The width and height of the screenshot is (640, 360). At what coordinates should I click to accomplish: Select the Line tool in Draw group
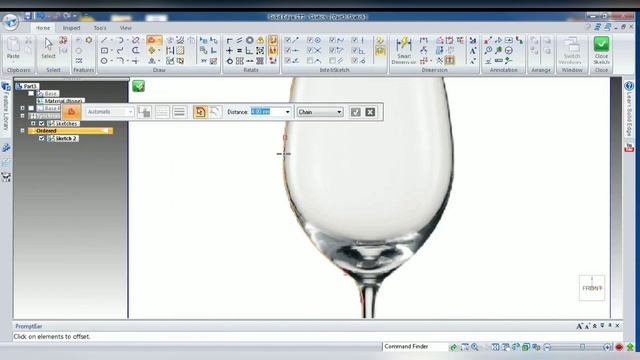coord(104,40)
